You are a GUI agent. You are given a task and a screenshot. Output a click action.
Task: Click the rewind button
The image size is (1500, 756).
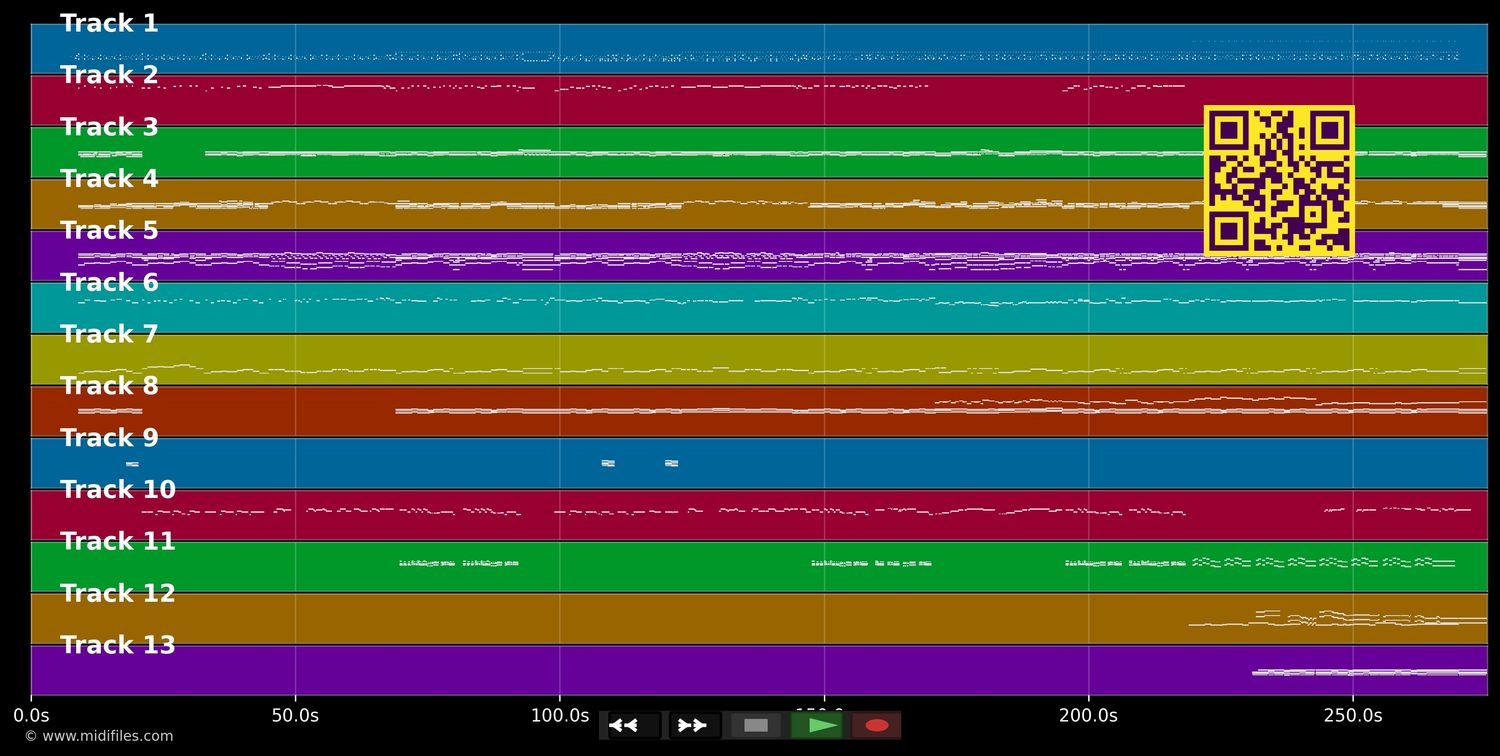(635, 725)
